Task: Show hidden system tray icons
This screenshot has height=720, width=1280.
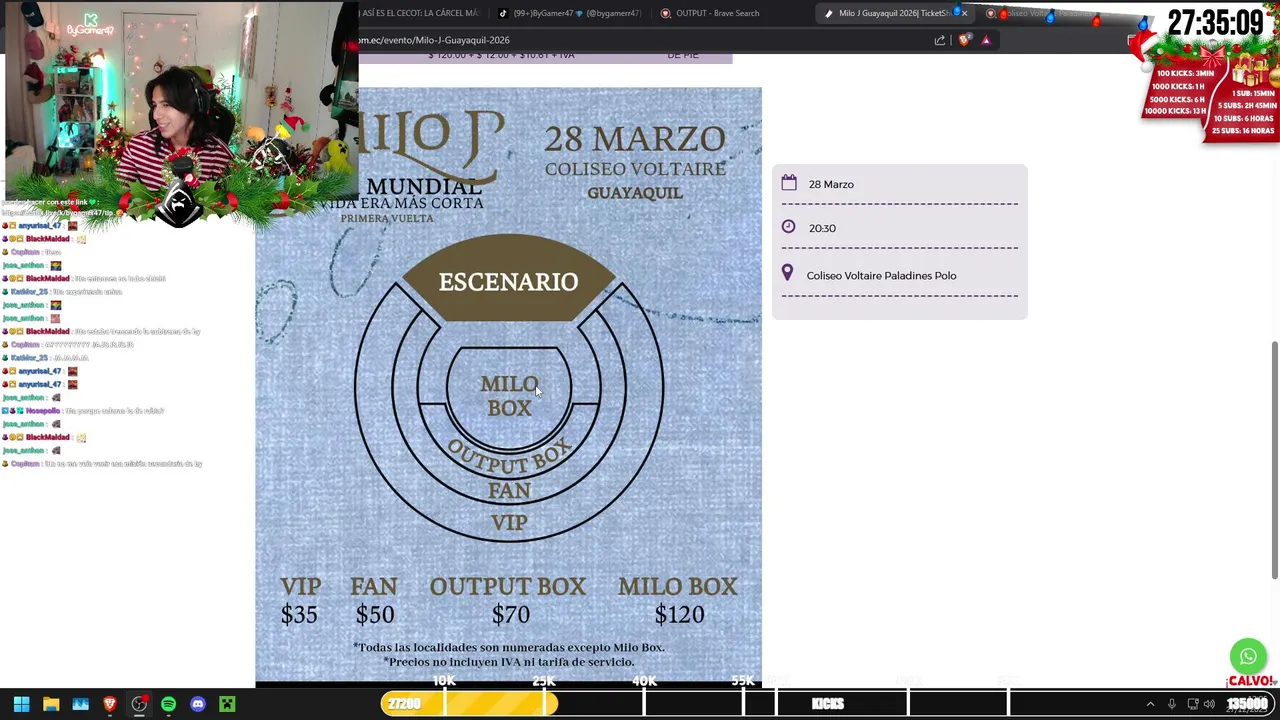Action: (x=1150, y=704)
